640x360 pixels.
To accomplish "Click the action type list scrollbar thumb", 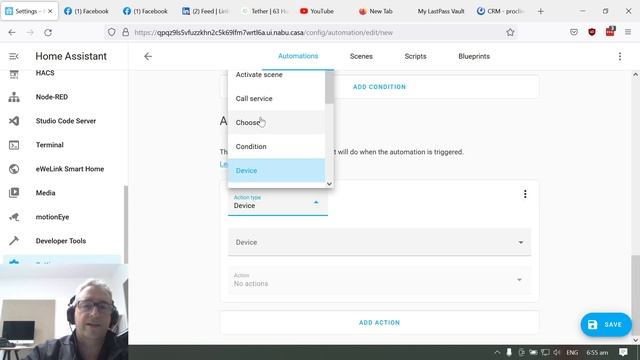I will tap(329, 87).
